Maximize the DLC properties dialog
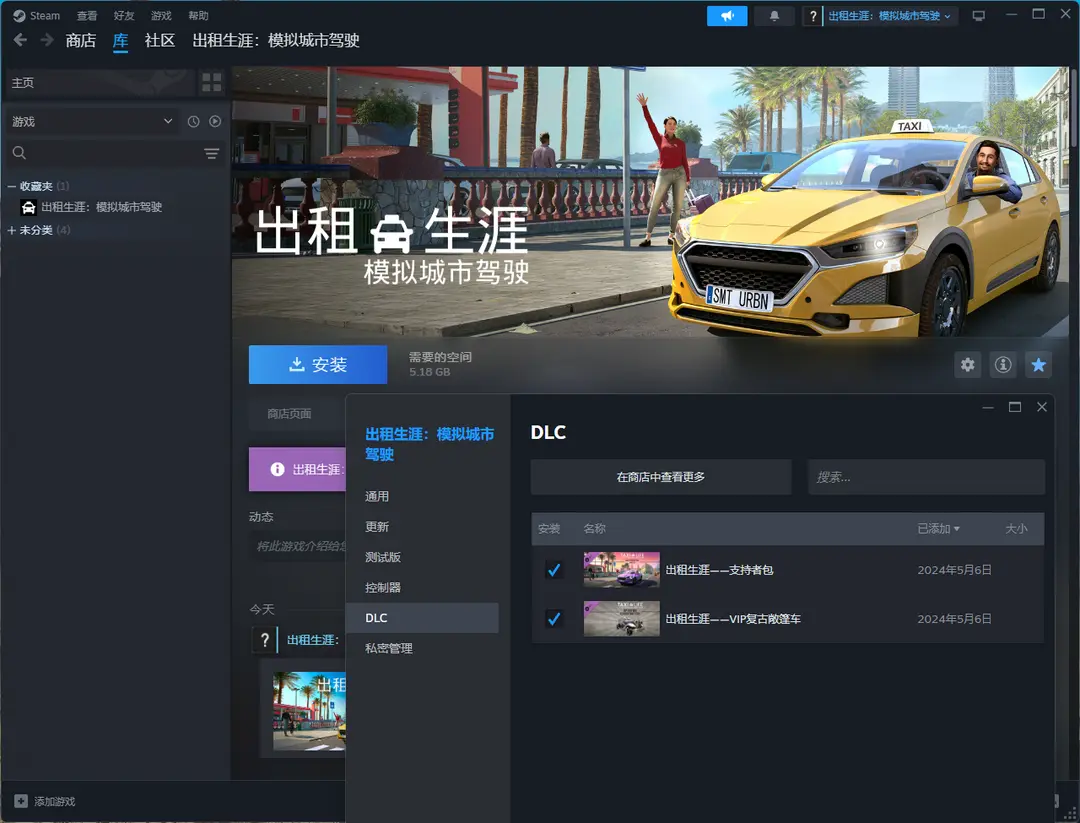Screen dimensions: 1080x823 tap(1015, 407)
